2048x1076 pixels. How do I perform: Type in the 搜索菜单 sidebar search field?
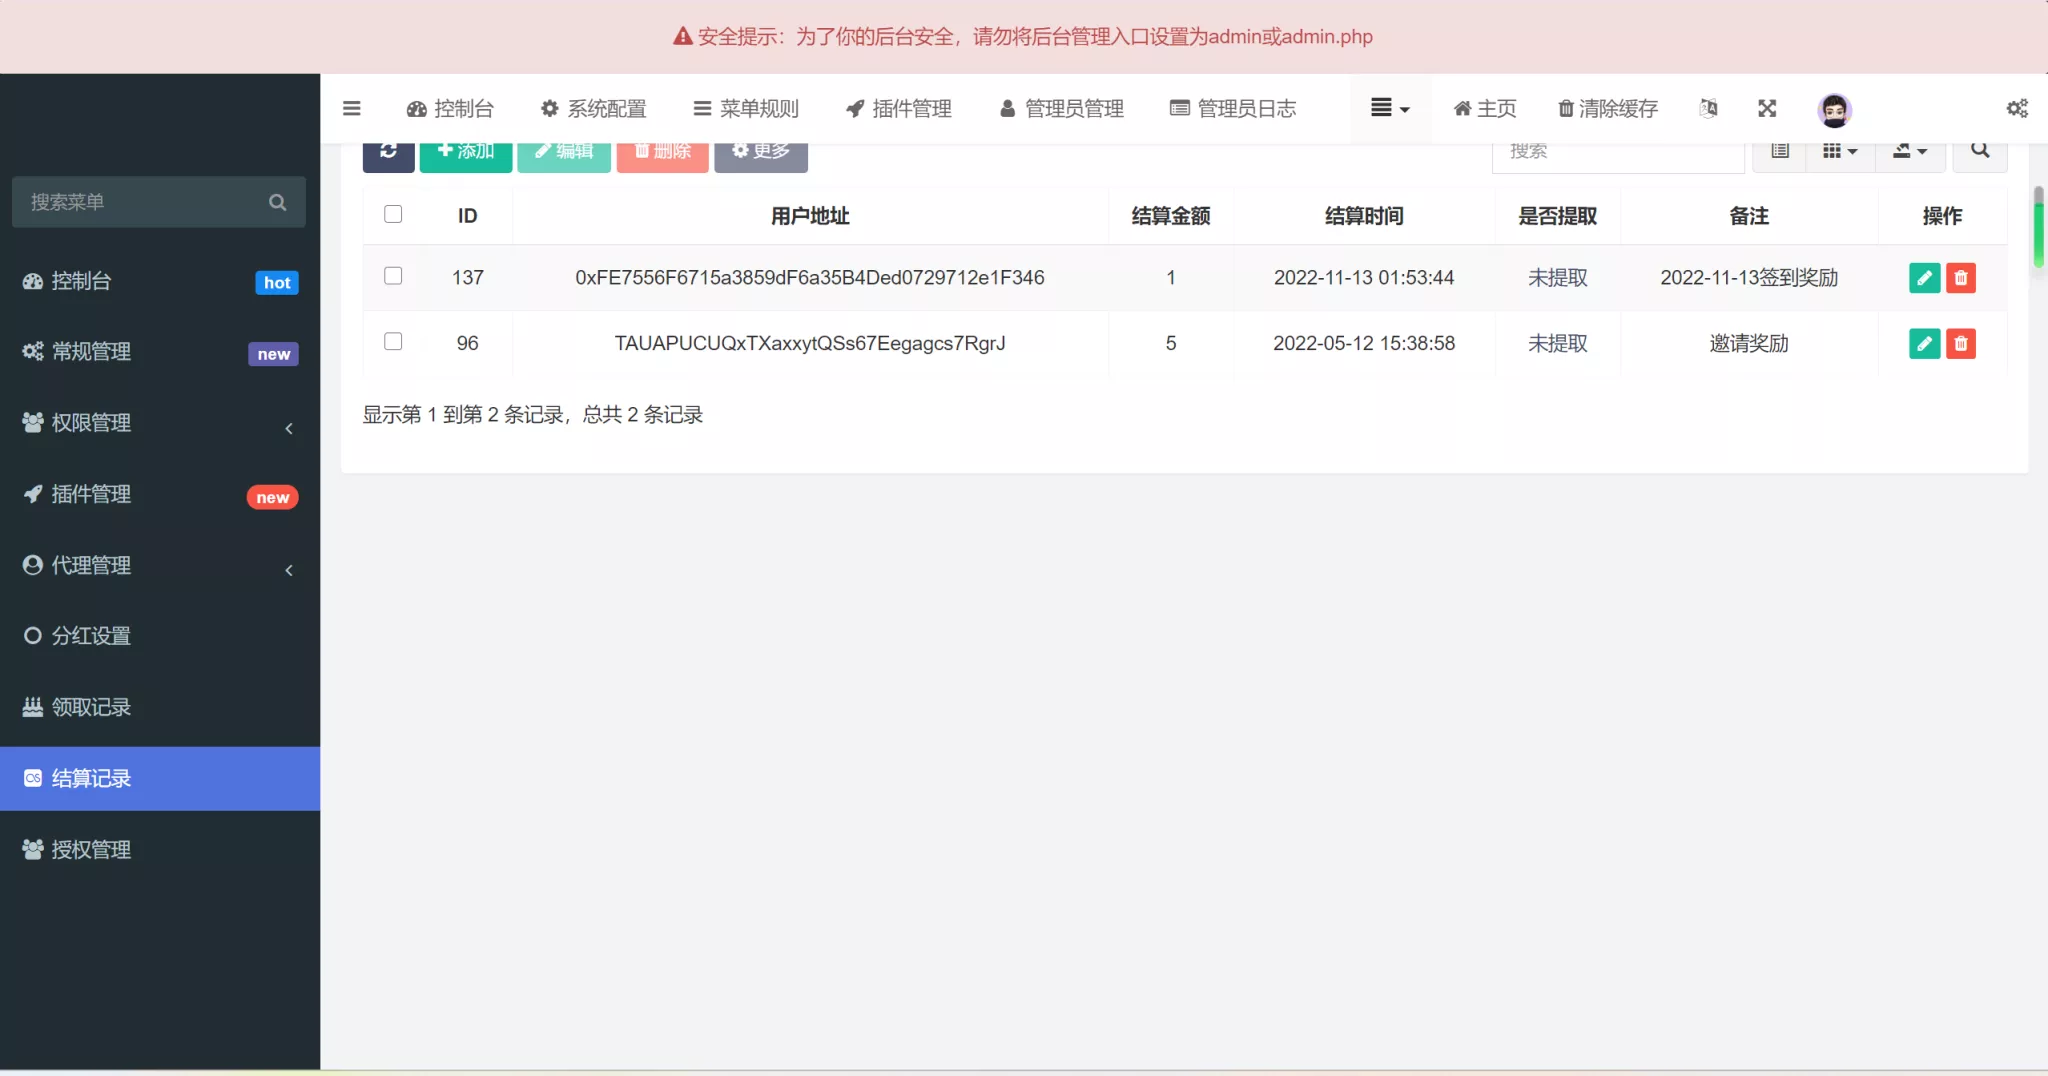point(140,202)
